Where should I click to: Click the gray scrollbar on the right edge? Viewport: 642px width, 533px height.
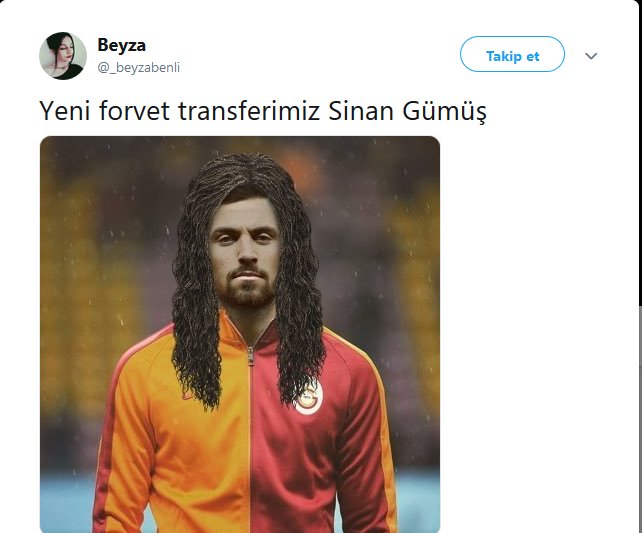coord(640,418)
